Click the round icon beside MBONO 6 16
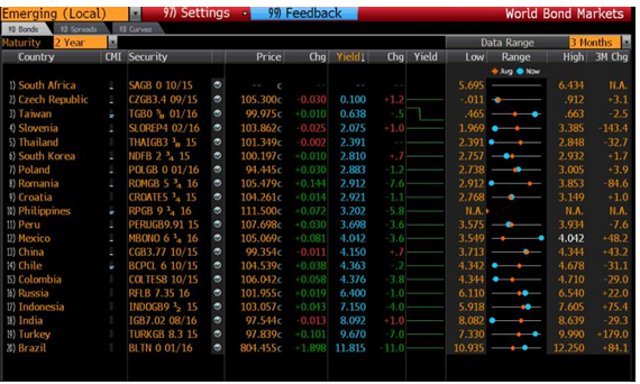Viewport: 640px width, 384px height. (217, 238)
